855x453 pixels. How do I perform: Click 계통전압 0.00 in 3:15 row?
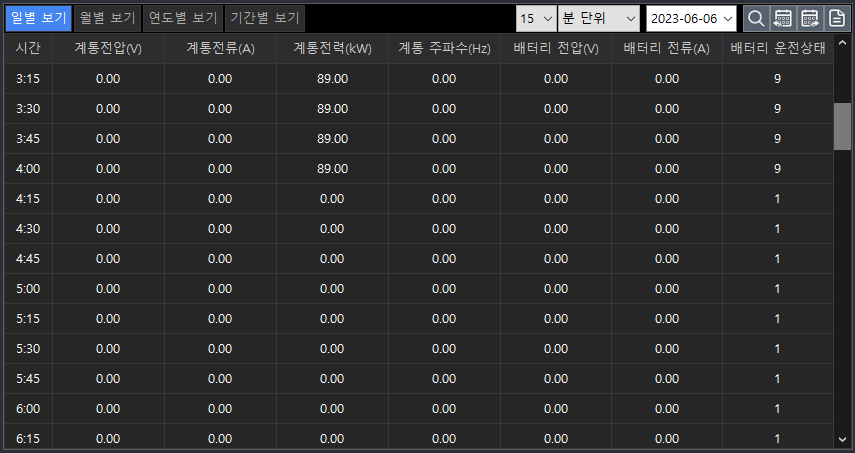108,78
